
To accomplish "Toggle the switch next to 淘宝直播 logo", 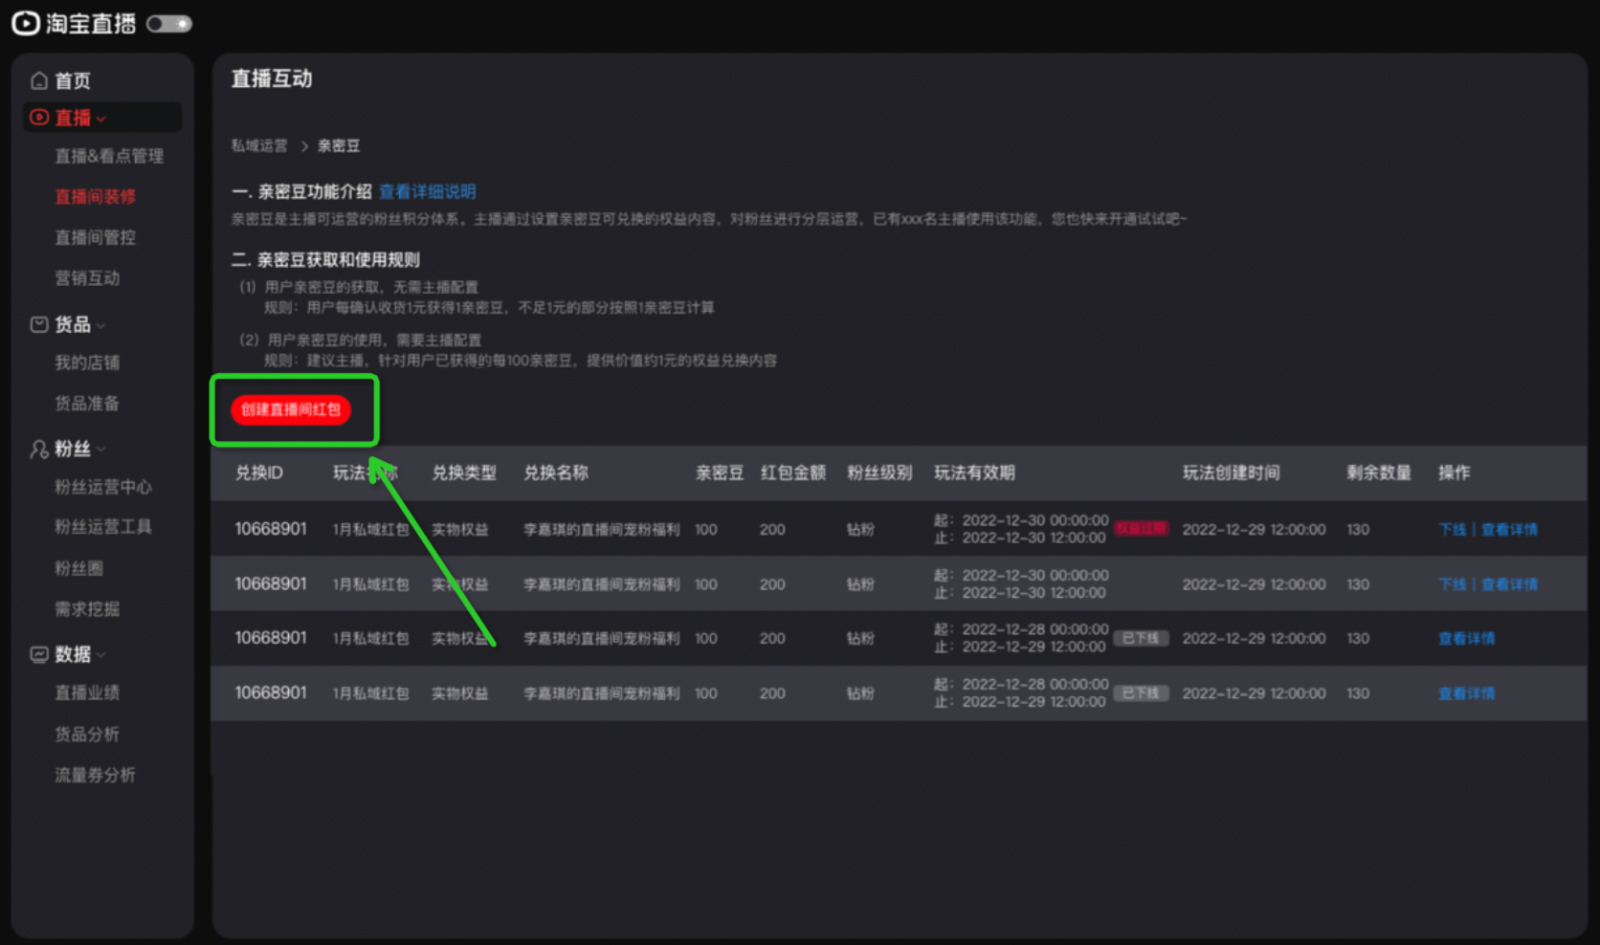I will pos(168,23).
